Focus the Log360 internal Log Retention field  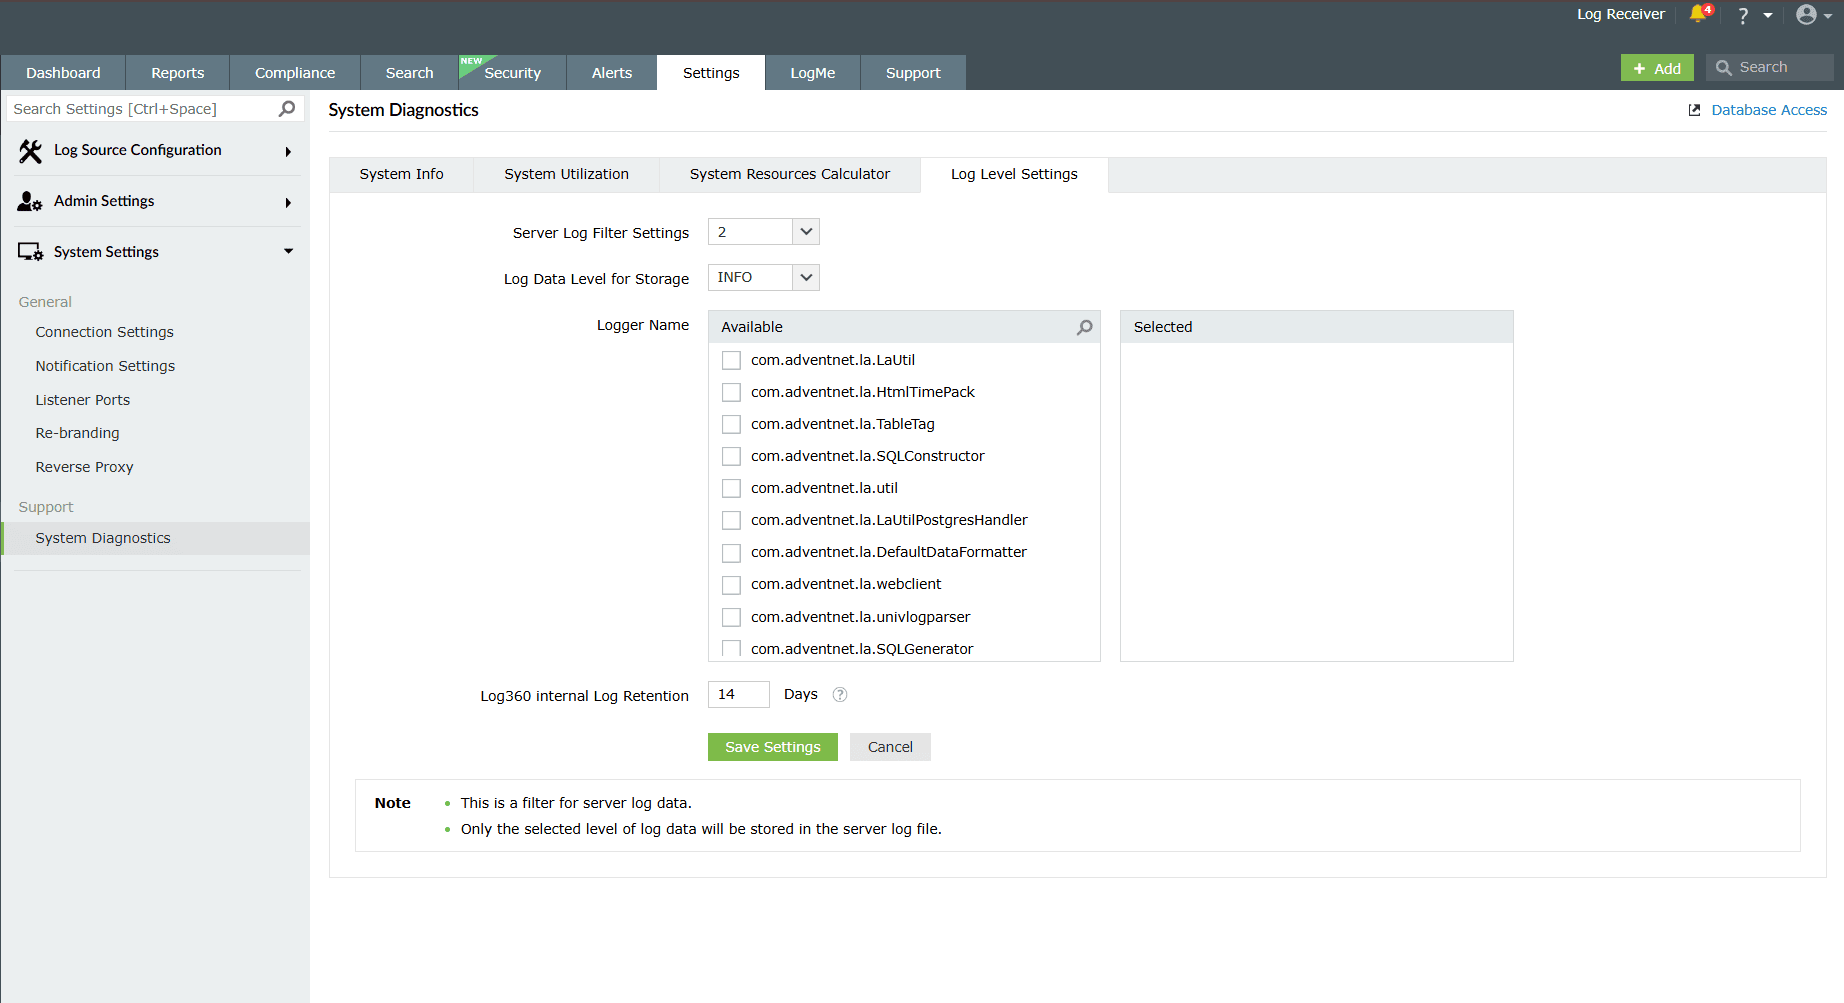click(x=739, y=694)
